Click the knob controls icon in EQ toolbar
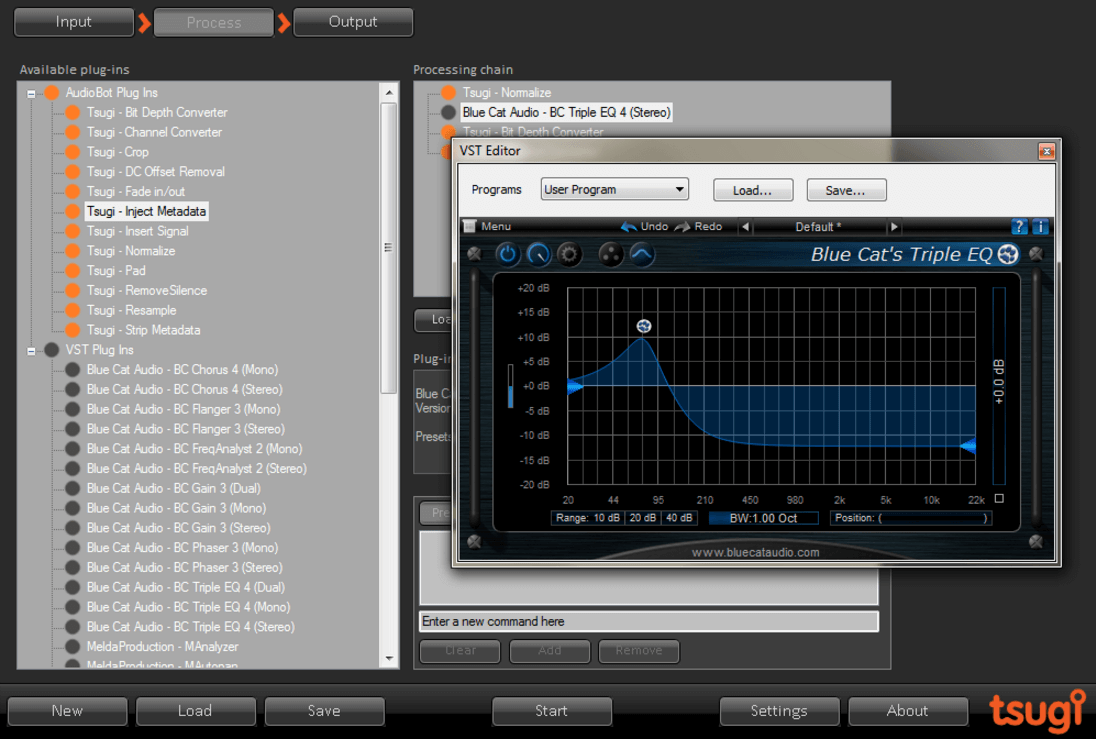The height and width of the screenshot is (739, 1096). (538, 254)
